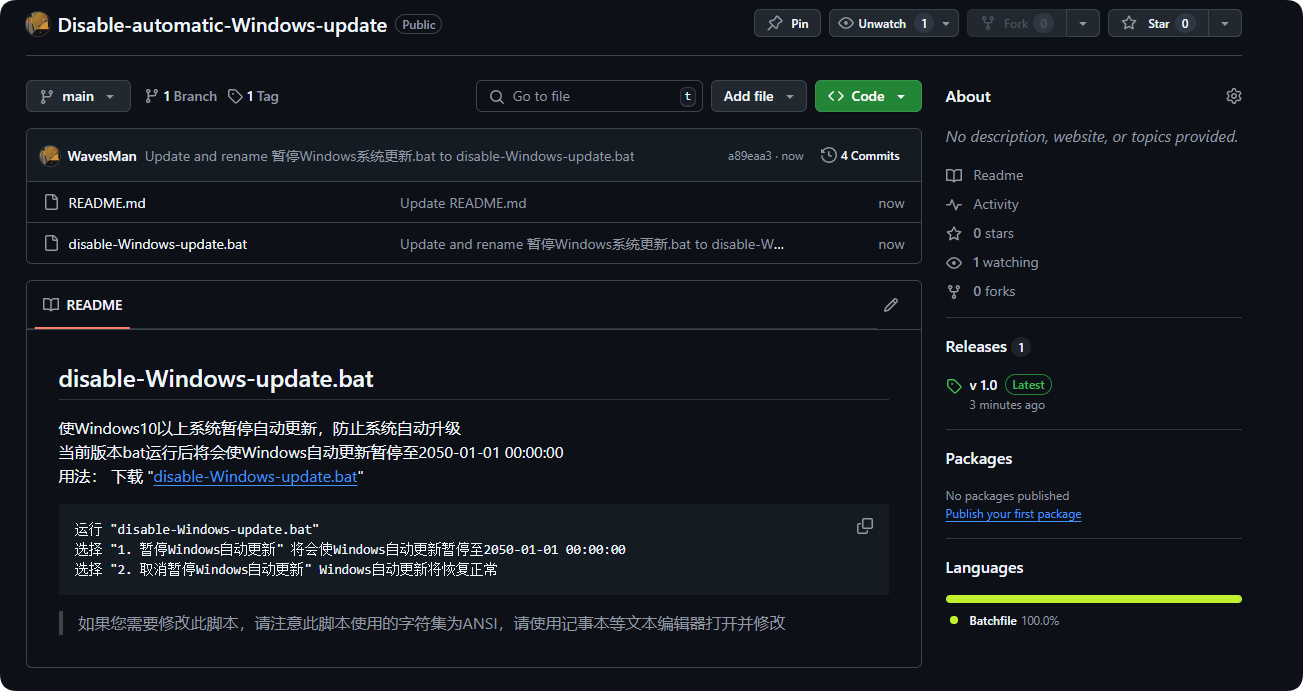This screenshot has width=1303, height=691.
Task: Click the Batchfile 100.0% language entry
Action: (1006, 621)
